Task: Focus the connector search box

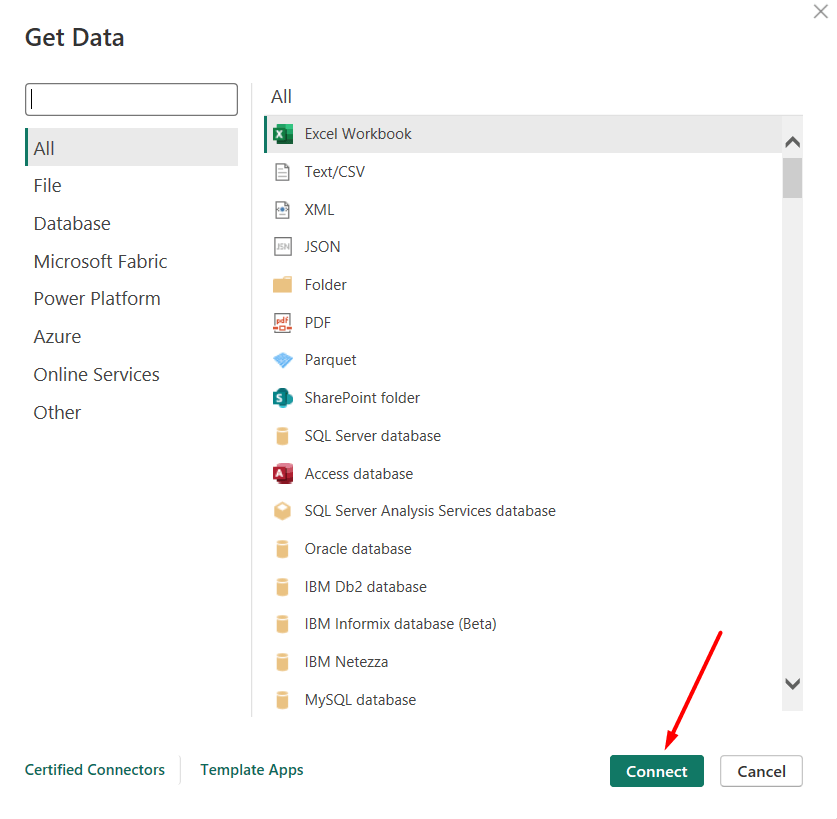Action: click(x=131, y=99)
